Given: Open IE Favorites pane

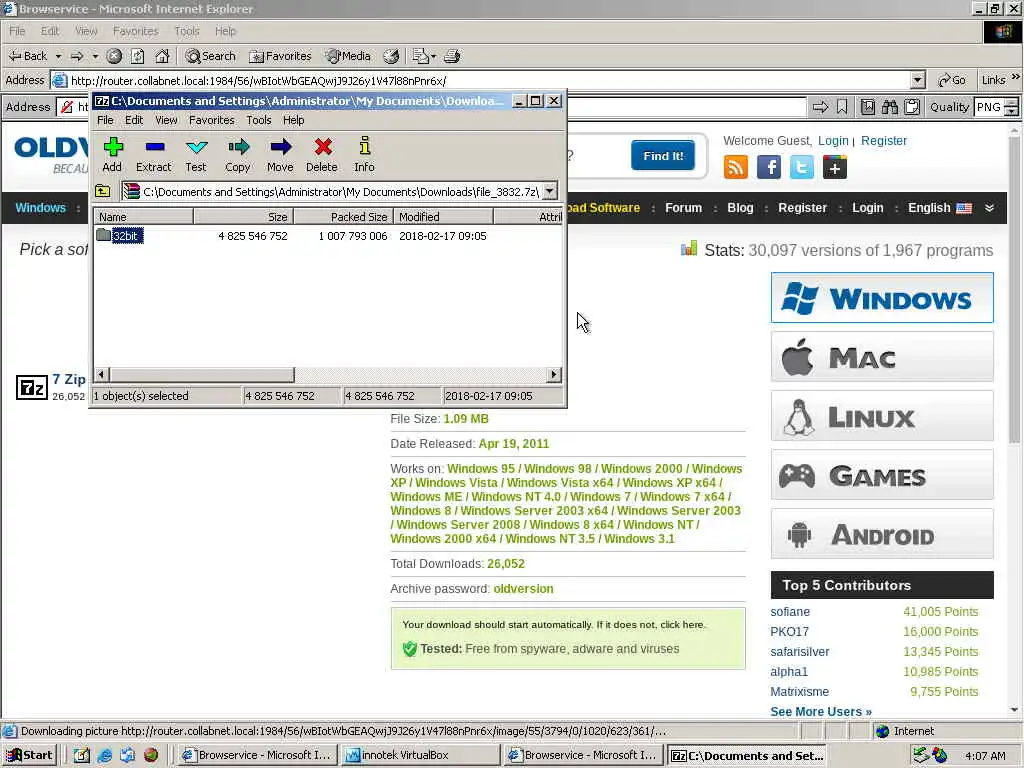Looking at the screenshot, I should pos(280,56).
